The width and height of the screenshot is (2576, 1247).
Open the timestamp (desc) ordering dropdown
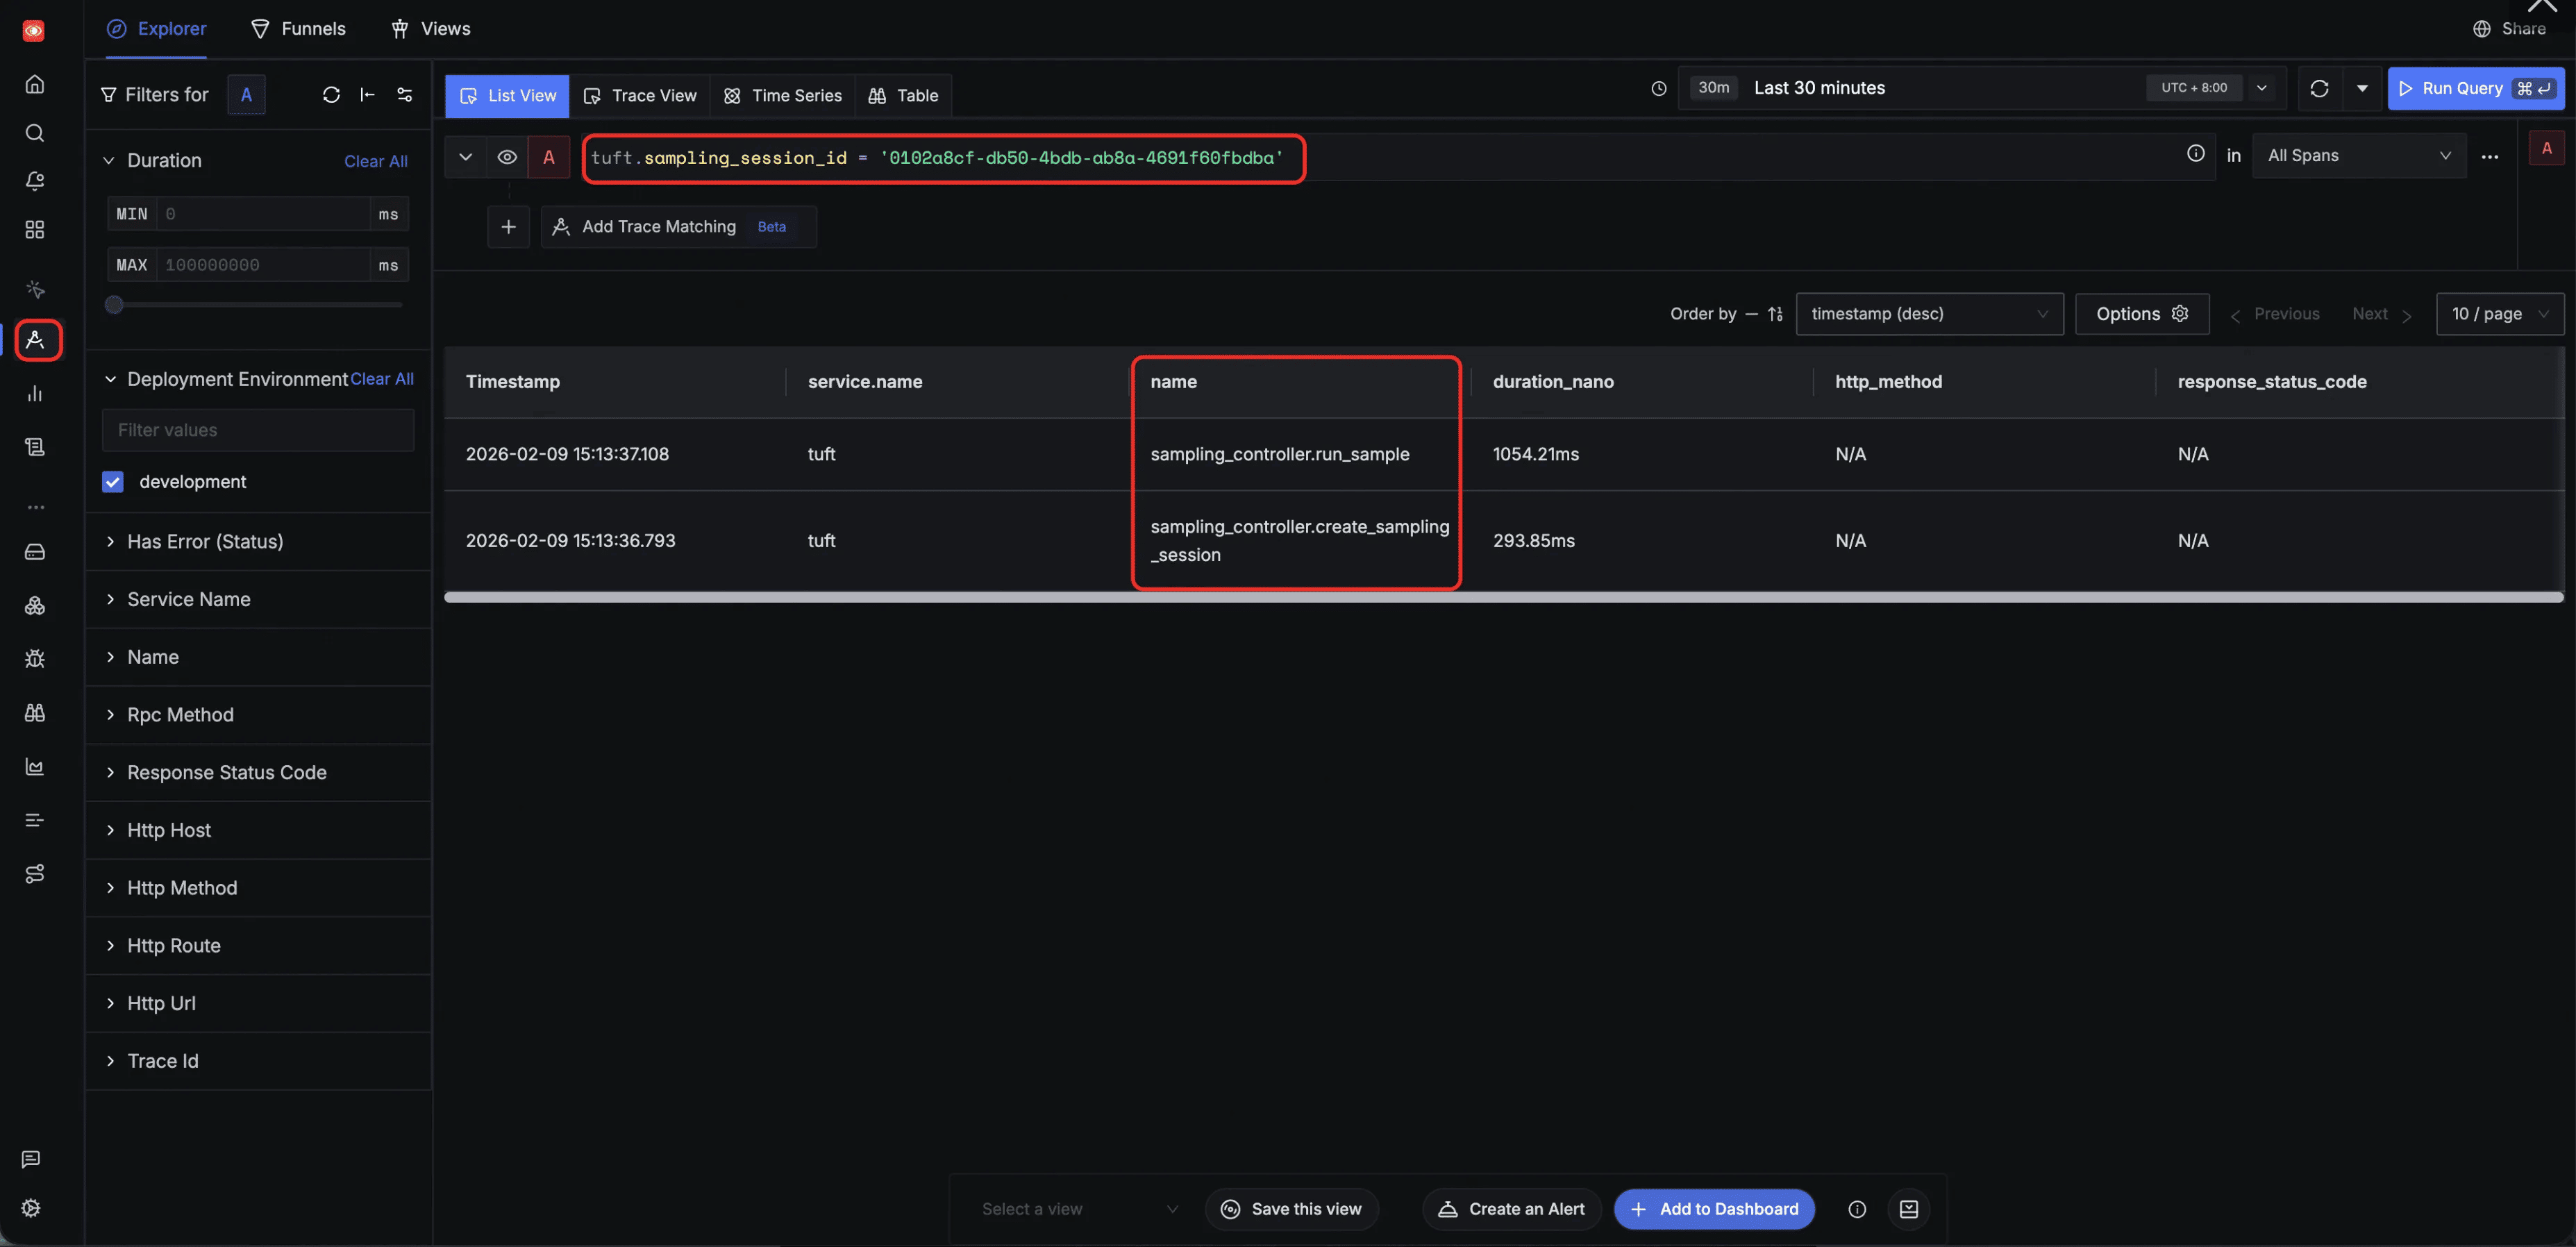pos(1929,313)
